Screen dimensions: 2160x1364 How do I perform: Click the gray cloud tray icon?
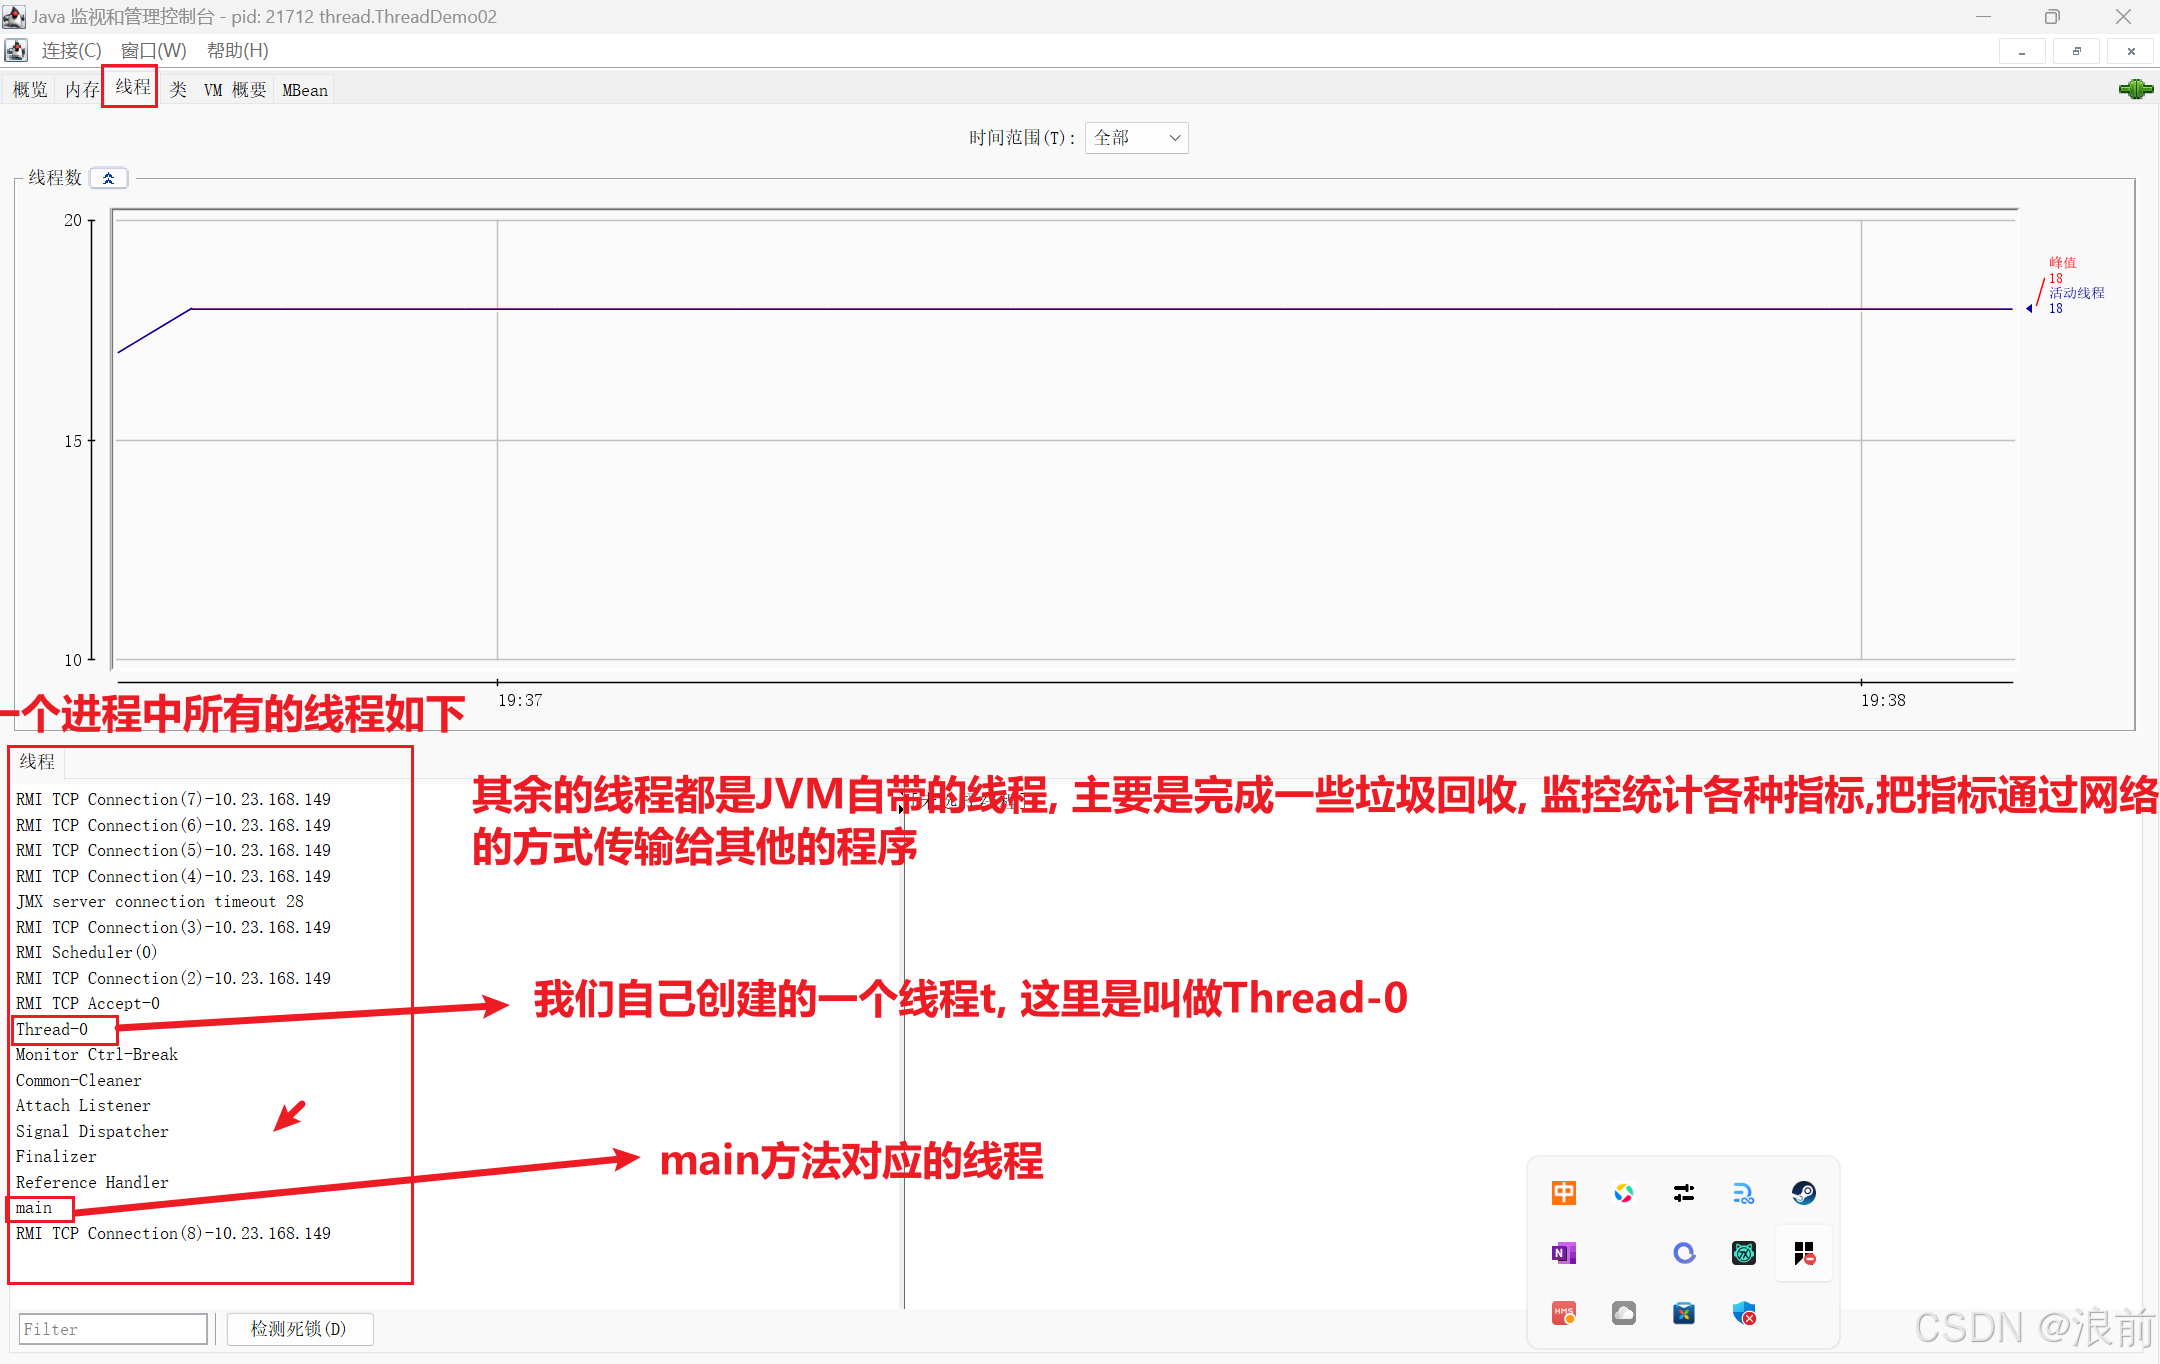click(x=1623, y=1314)
